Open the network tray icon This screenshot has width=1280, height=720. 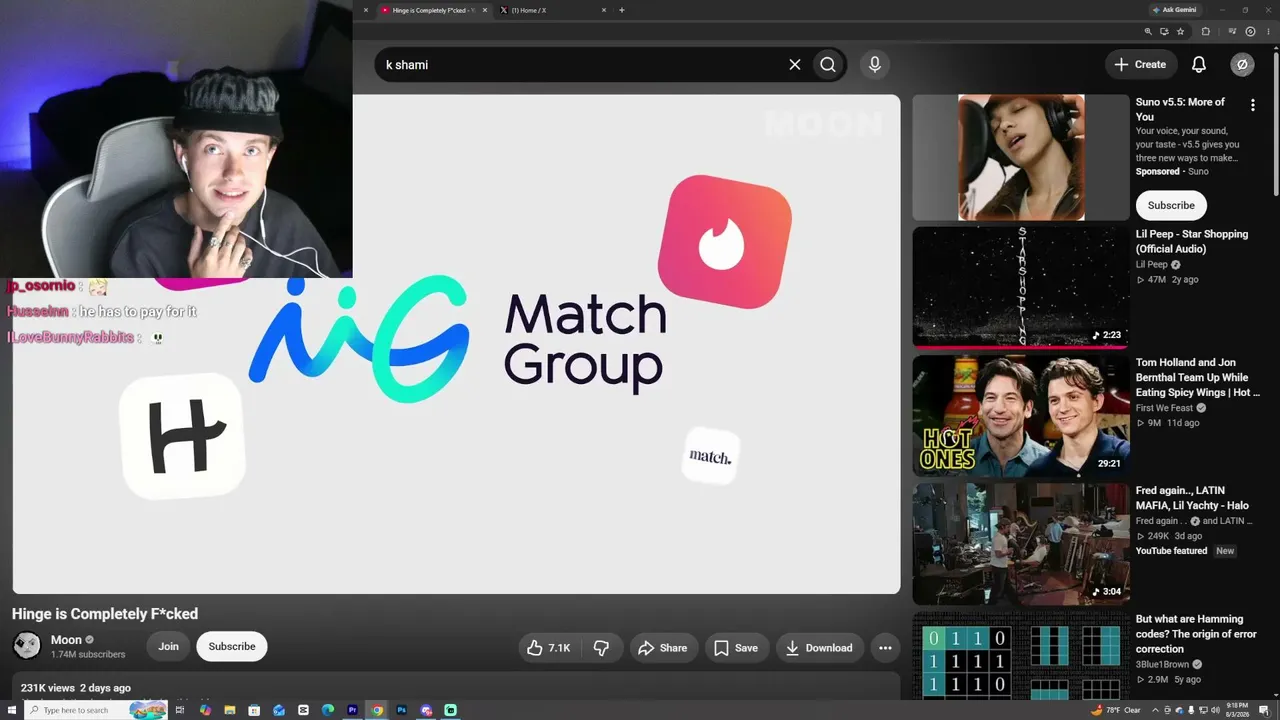[1203, 710]
